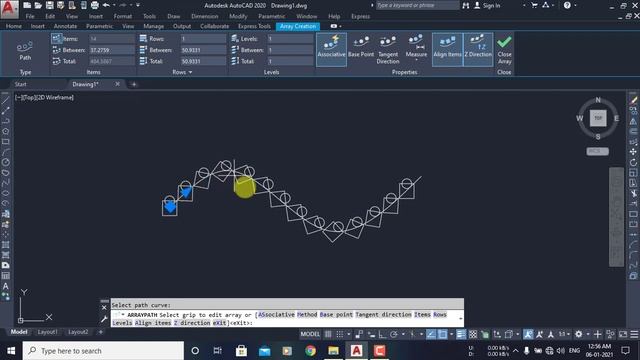Select the Rectangle tool in left toolbar
This screenshot has width=640, height=360.
(x=5, y=142)
